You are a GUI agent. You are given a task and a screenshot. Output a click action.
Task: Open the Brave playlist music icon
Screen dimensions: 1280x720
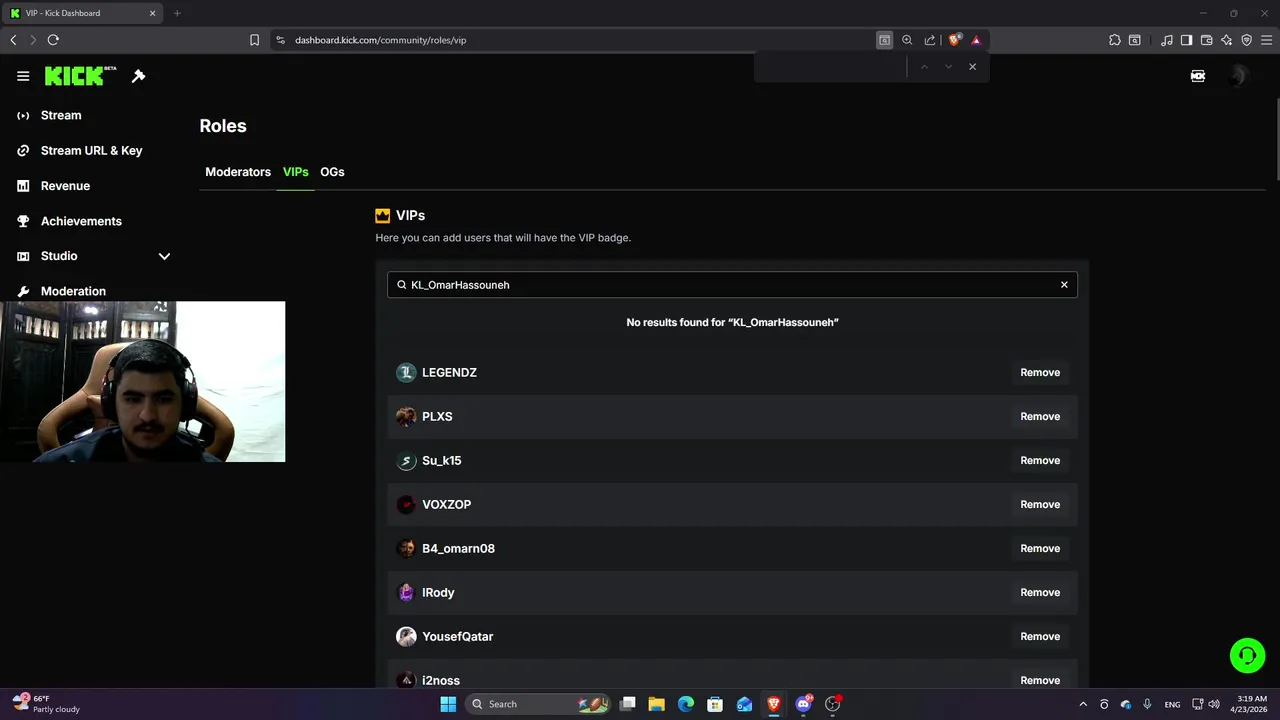[1167, 40]
